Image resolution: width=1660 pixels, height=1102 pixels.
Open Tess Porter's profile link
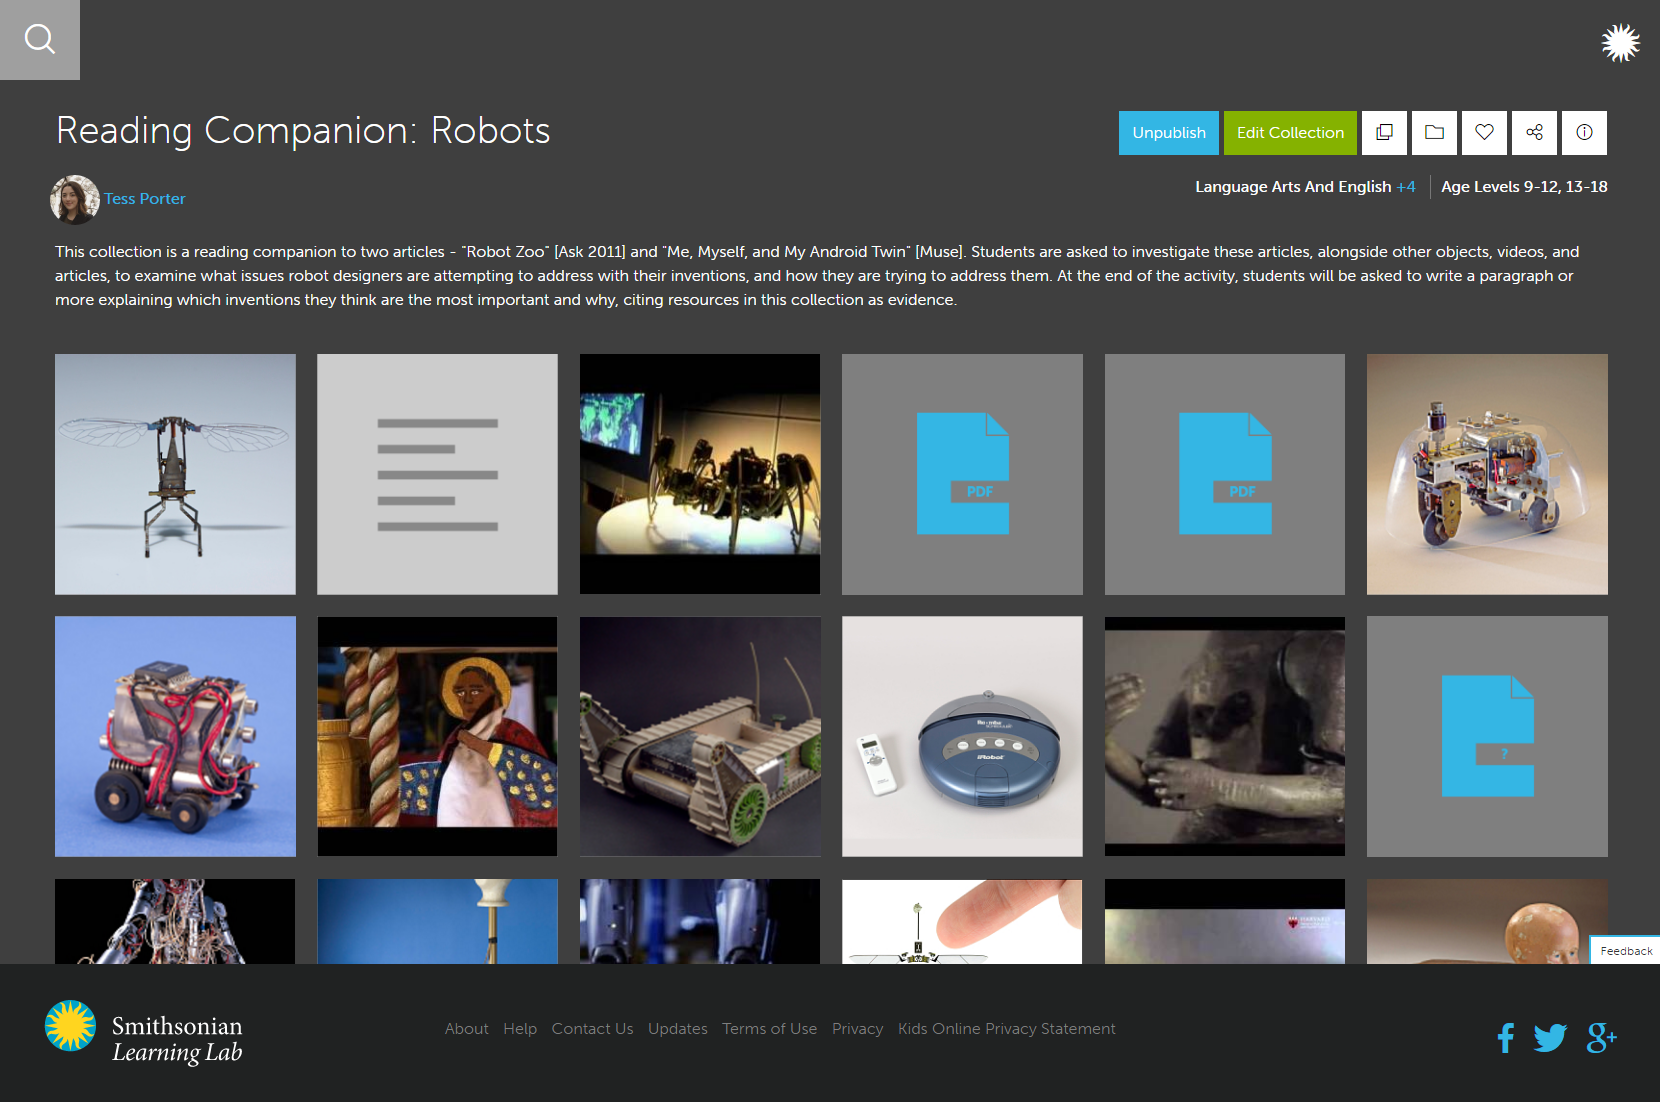coord(145,198)
